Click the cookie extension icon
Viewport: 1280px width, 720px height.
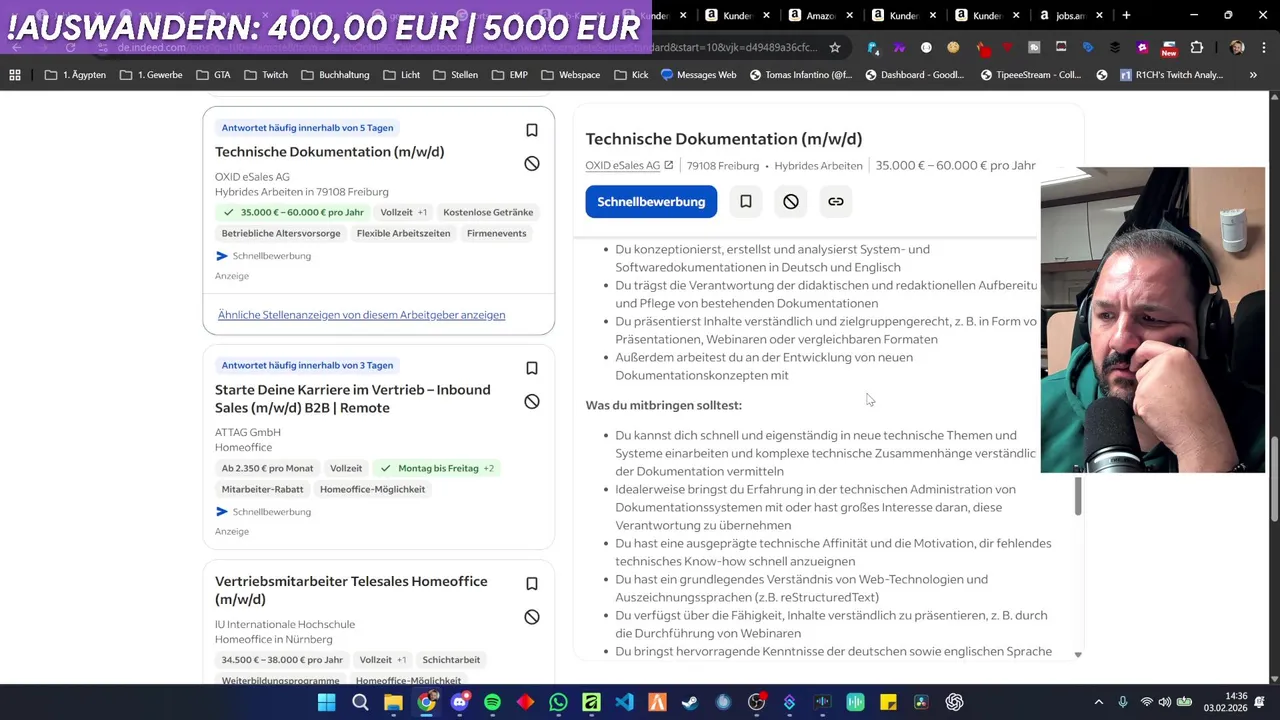(x=953, y=47)
